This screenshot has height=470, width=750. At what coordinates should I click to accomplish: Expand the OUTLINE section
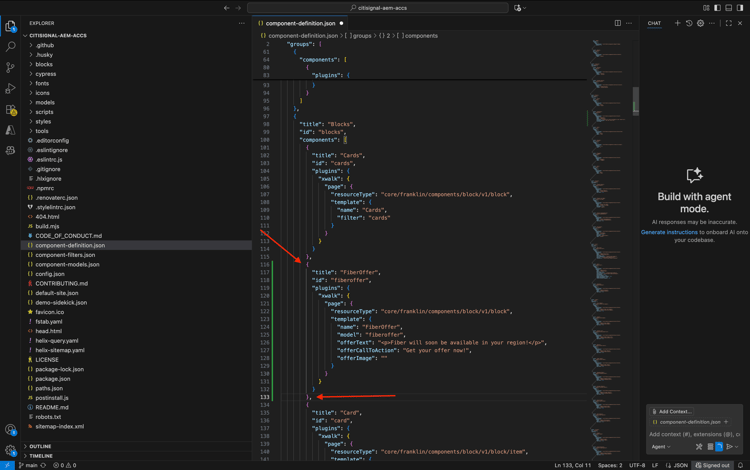click(x=40, y=446)
